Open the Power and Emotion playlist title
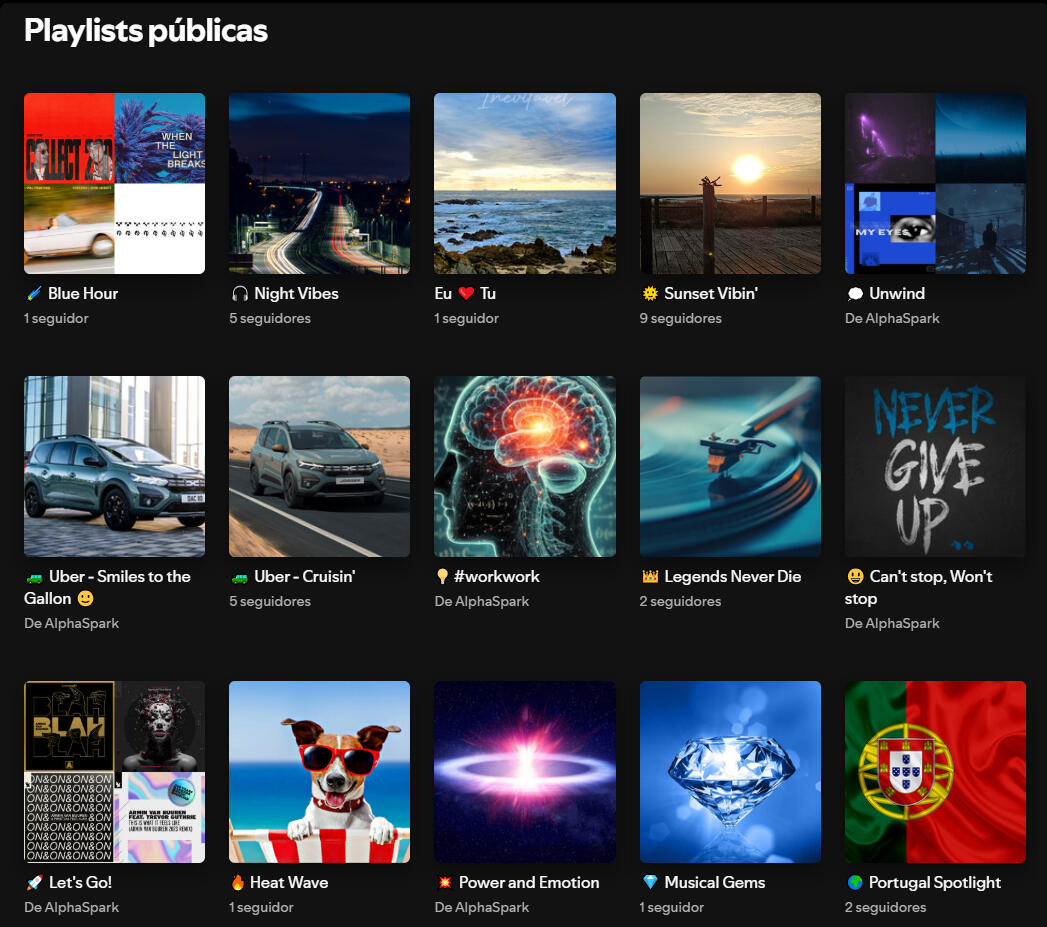Viewport: 1047px width, 927px height. (528, 883)
